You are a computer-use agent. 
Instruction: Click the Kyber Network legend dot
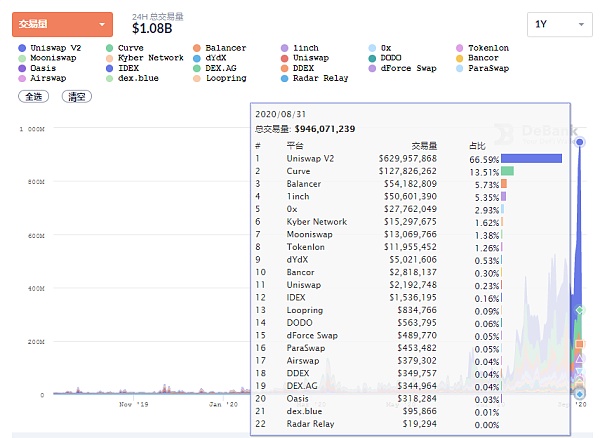tap(110, 58)
